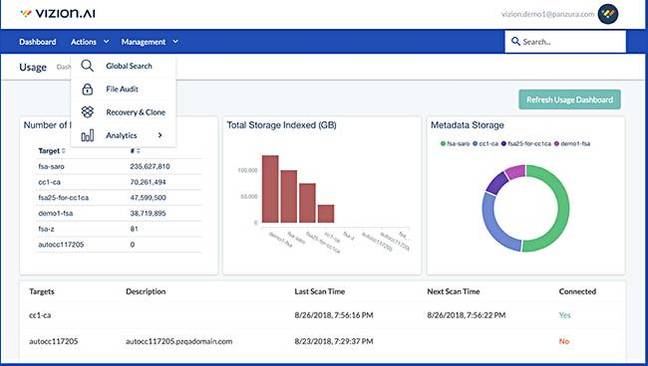Click the dark purple donut segment
This screenshot has height=366, width=648.
(x=496, y=182)
